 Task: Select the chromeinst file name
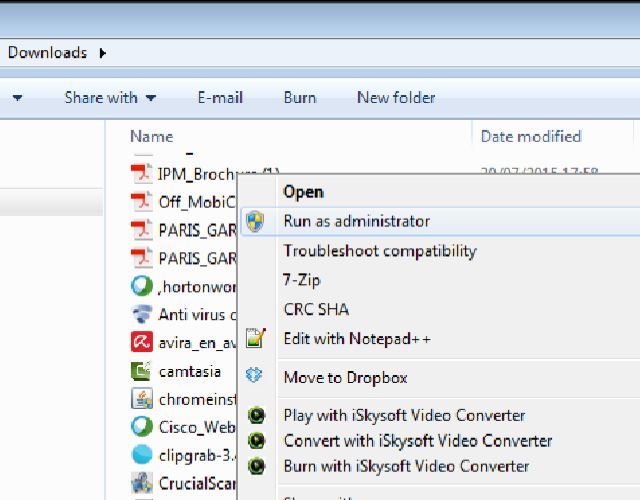(x=197, y=400)
